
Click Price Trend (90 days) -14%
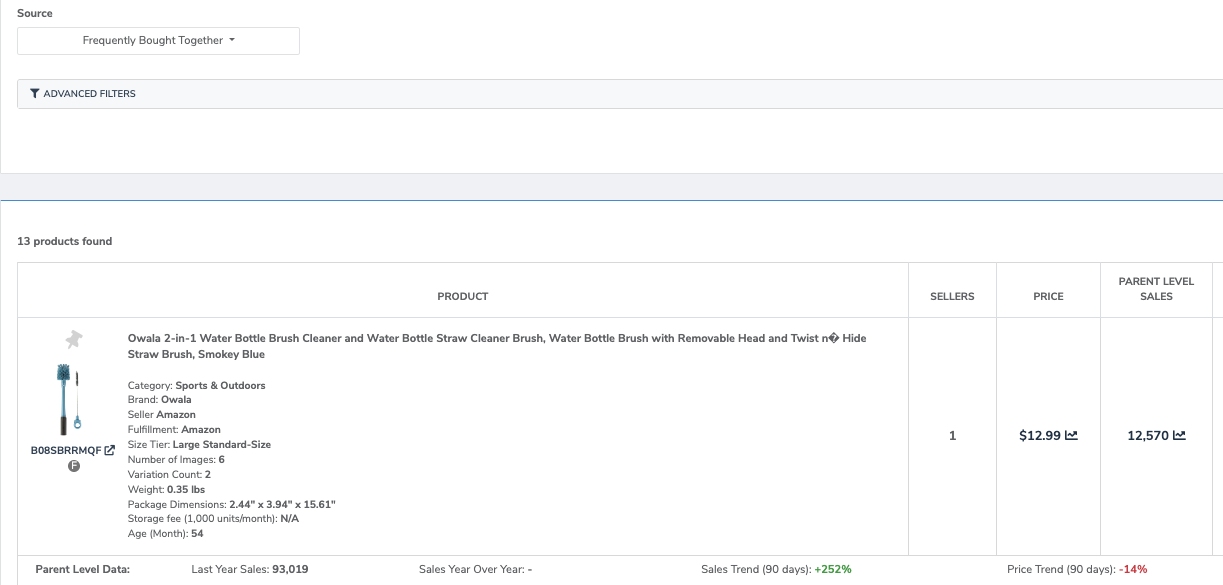click(x=1078, y=569)
